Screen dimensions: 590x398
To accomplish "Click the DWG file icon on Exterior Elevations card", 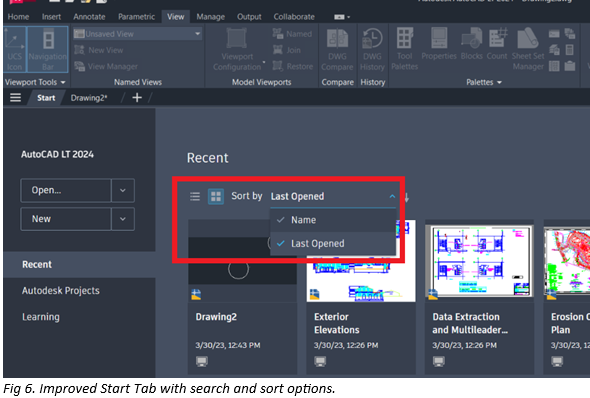I will (315, 294).
